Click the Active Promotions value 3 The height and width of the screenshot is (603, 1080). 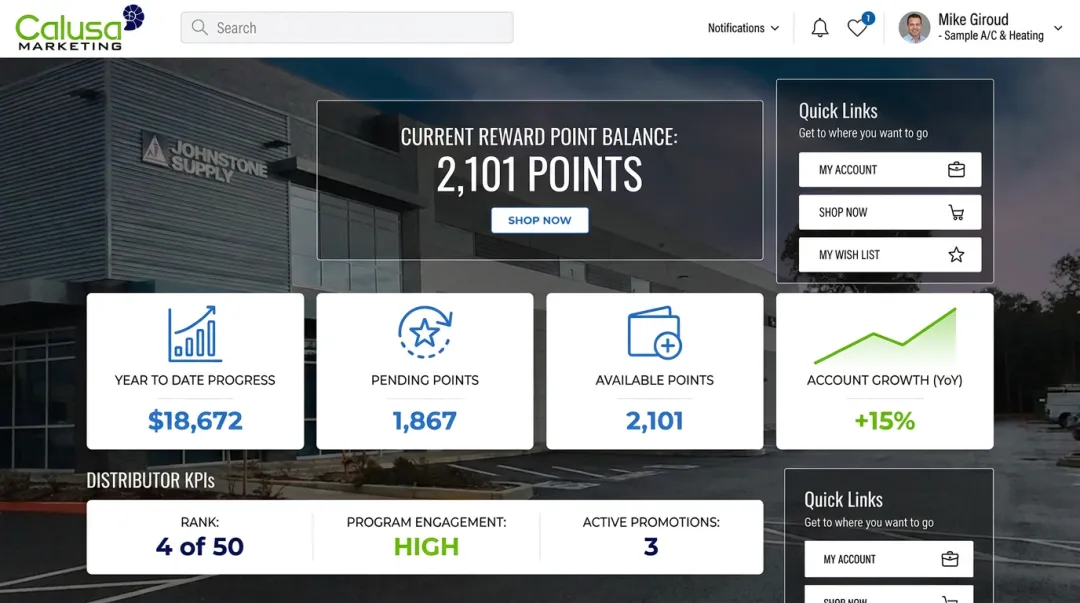coord(651,546)
